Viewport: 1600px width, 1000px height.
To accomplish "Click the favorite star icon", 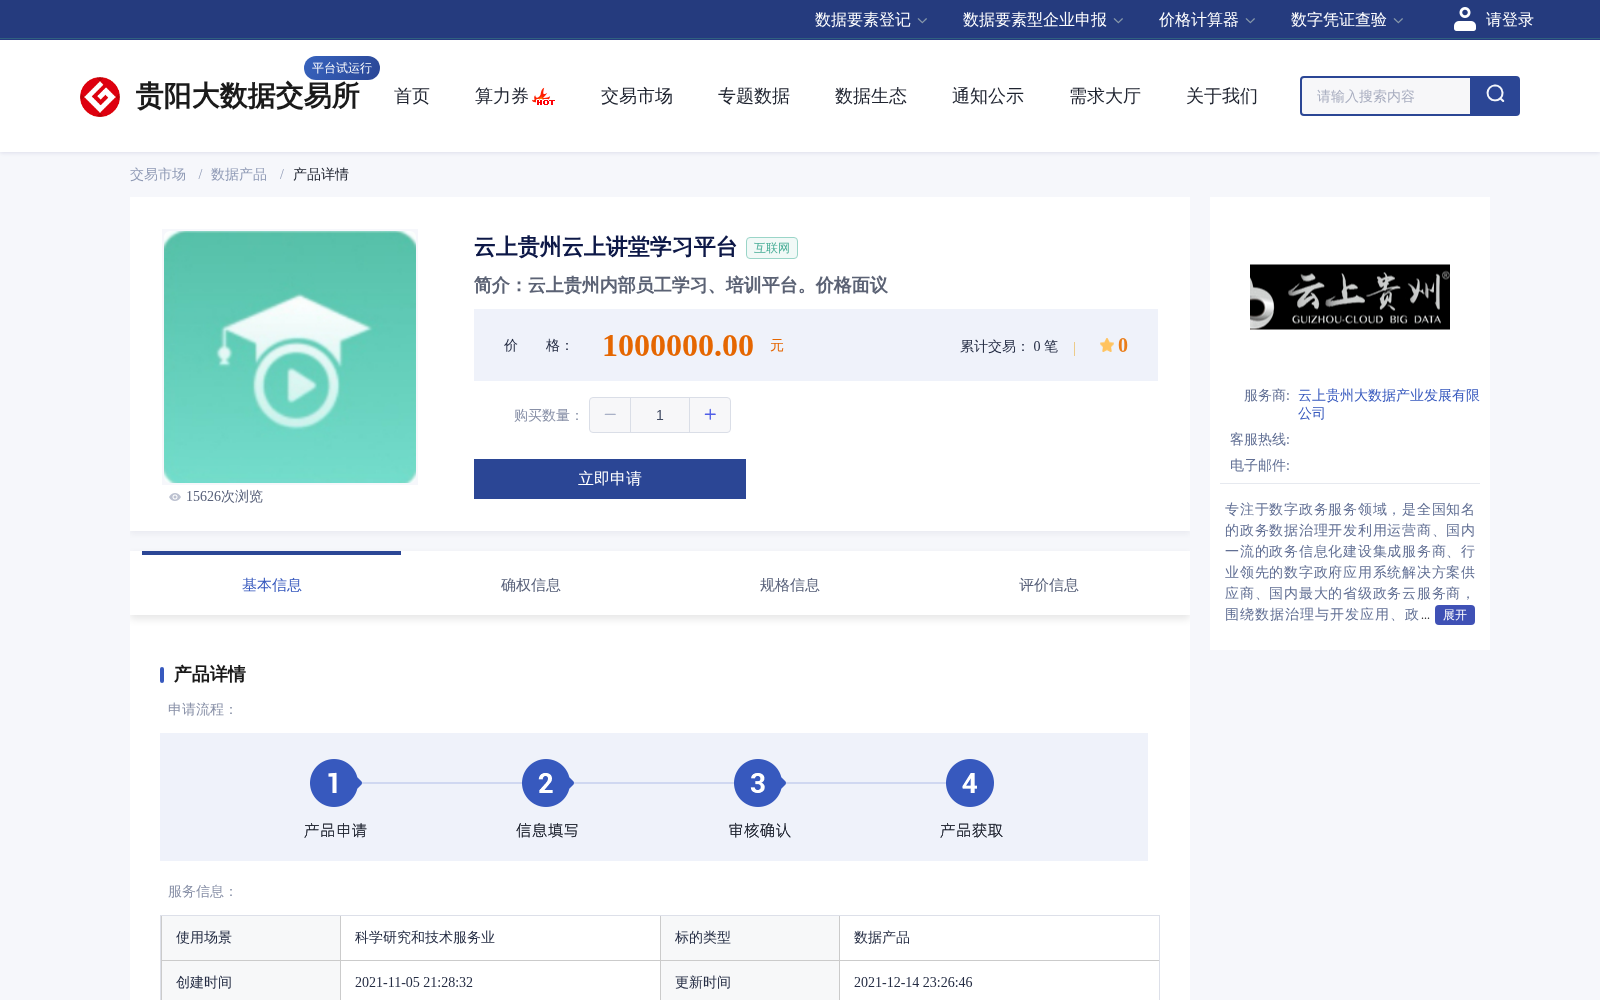I will (x=1107, y=345).
